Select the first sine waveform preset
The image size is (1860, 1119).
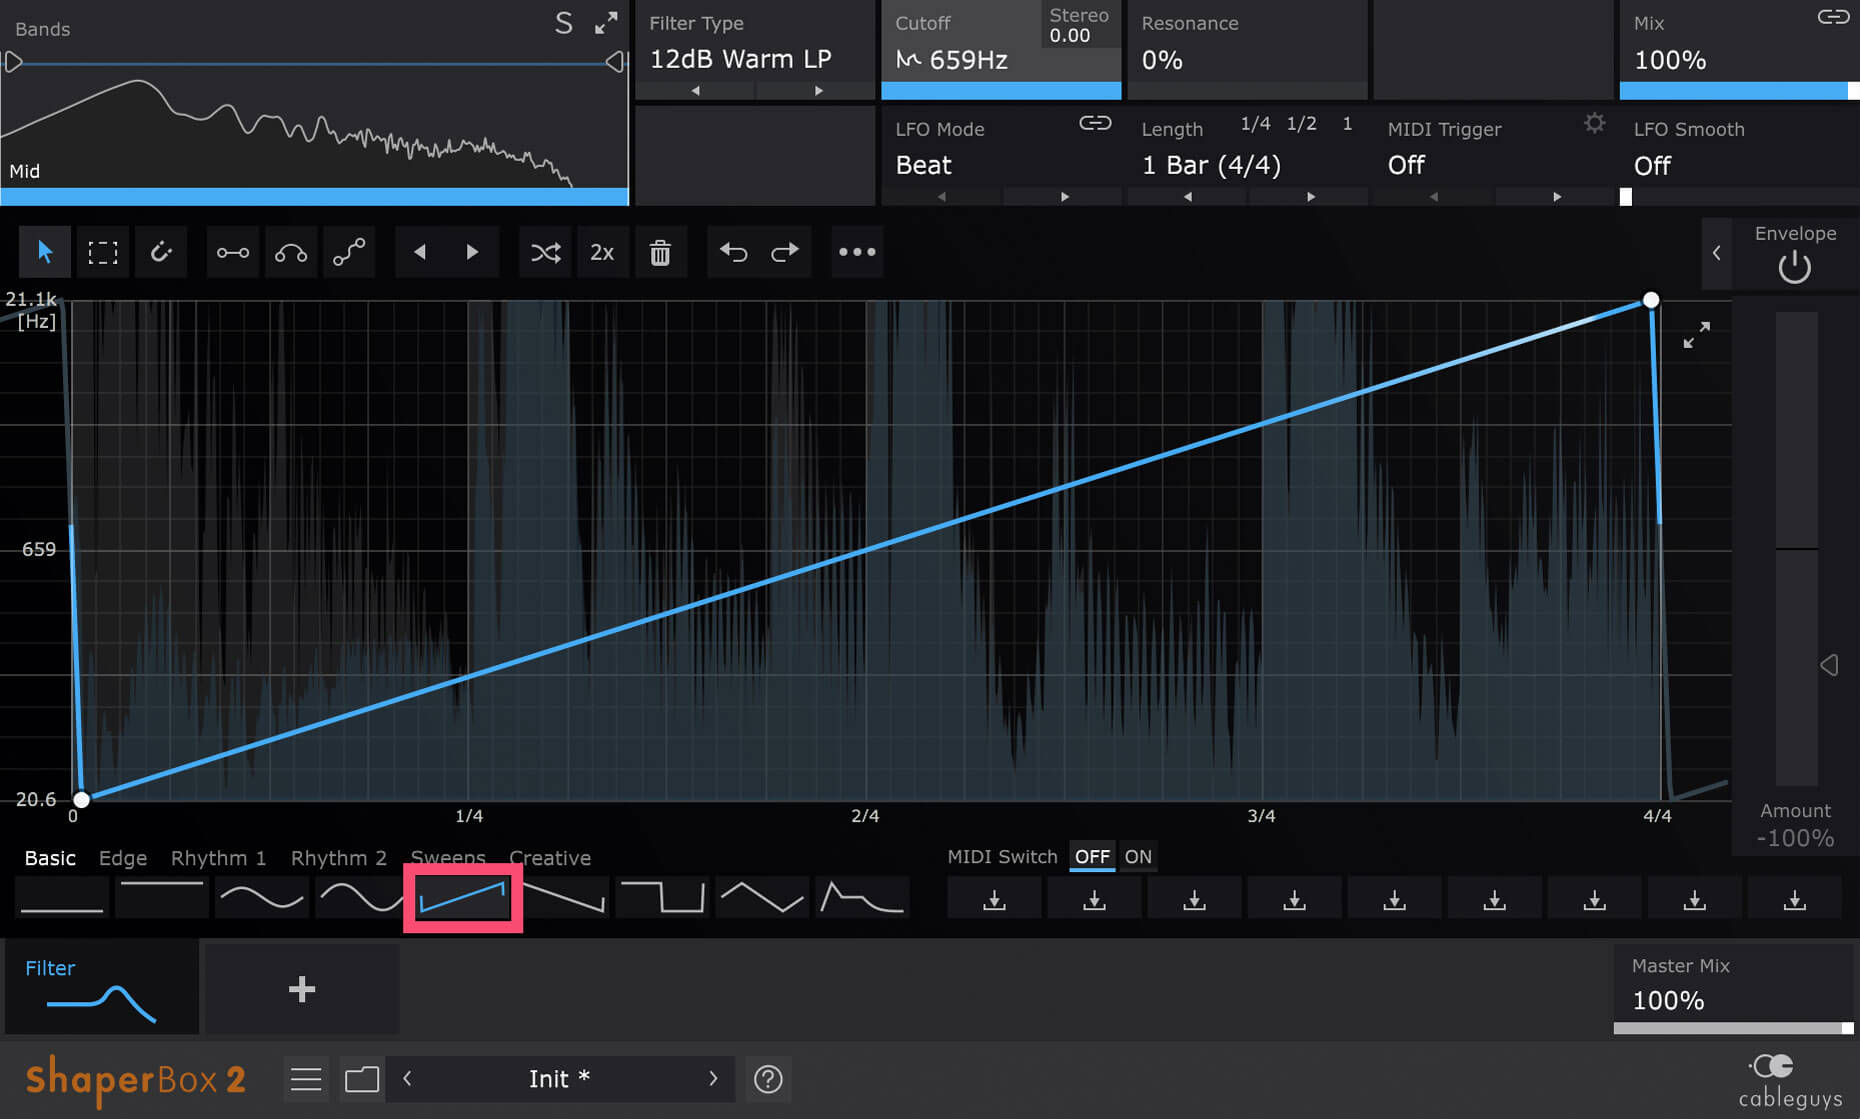click(262, 897)
